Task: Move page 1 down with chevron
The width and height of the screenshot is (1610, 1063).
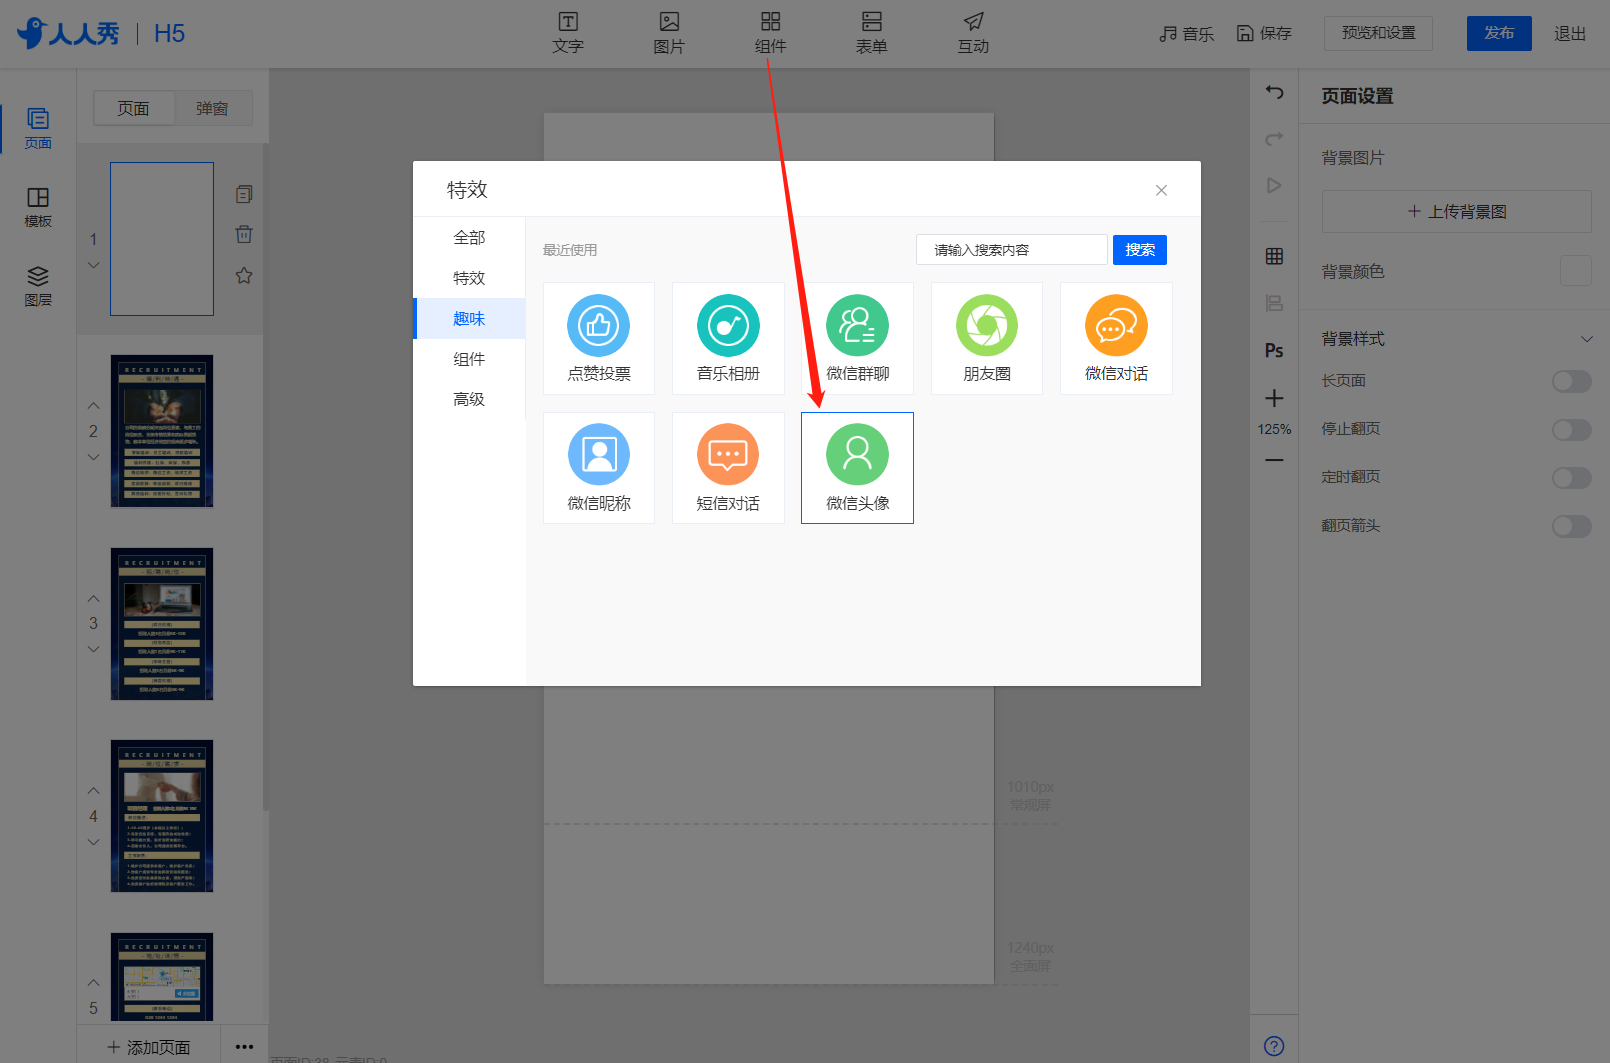Action: click(93, 265)
